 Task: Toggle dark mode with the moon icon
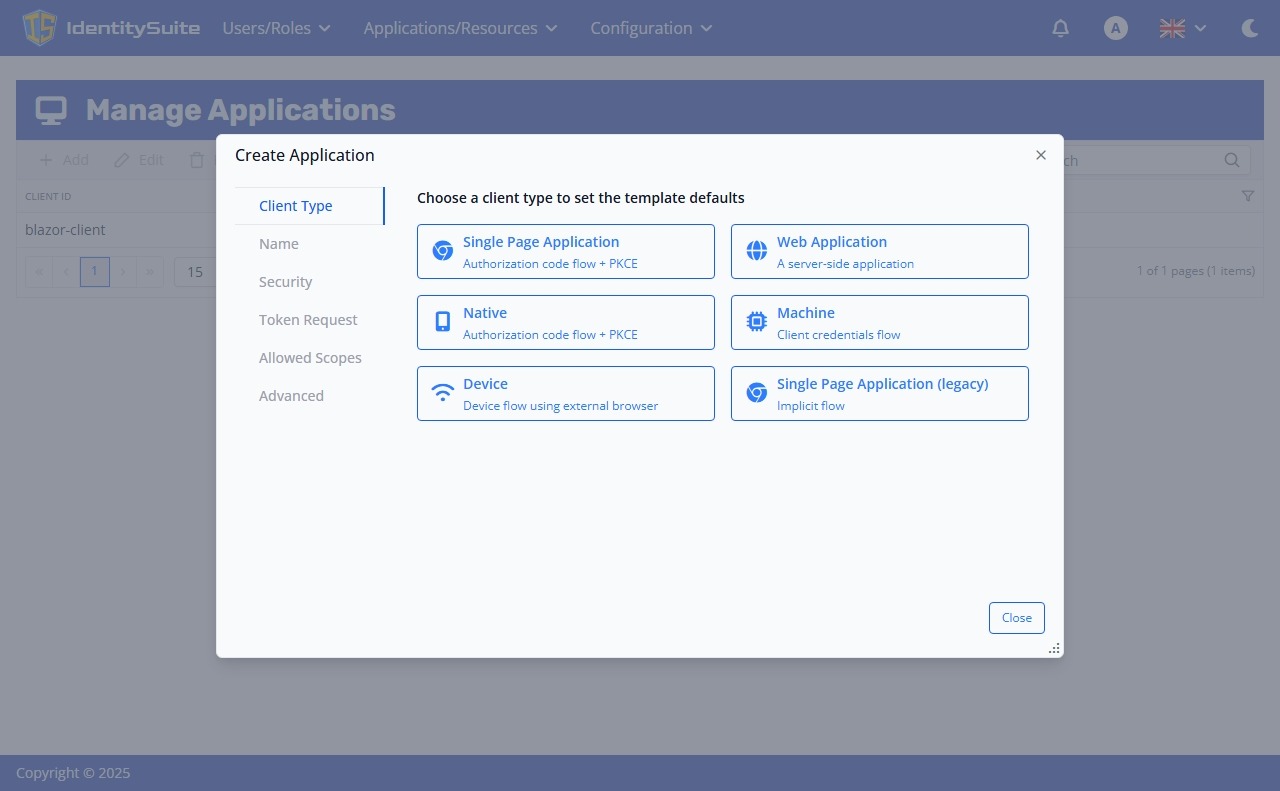coord(1250,28)
